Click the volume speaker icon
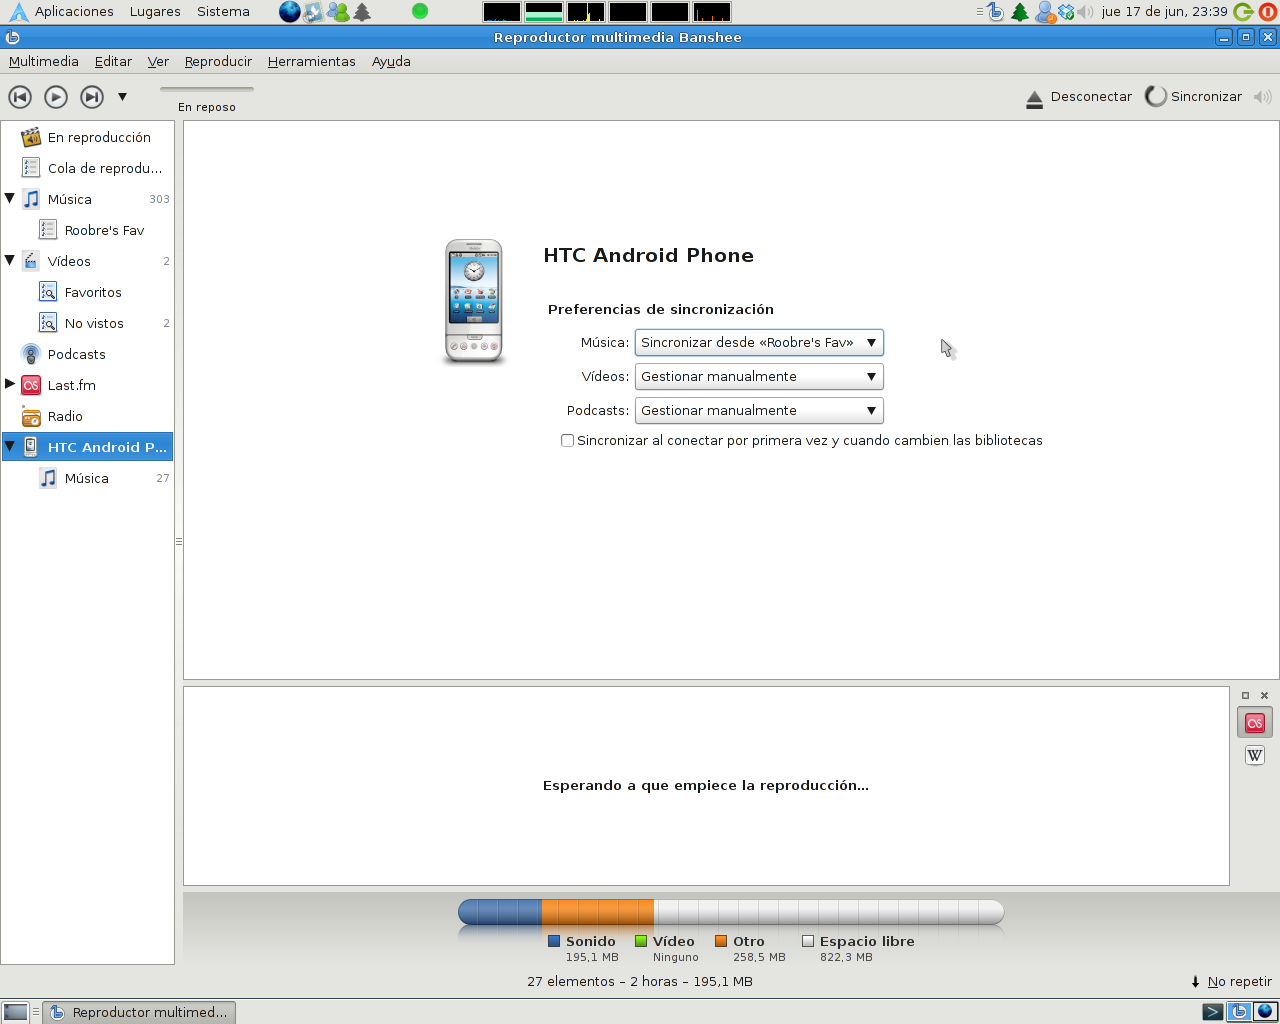This screenshot has width=1280, height=1024. (1263, 97)
